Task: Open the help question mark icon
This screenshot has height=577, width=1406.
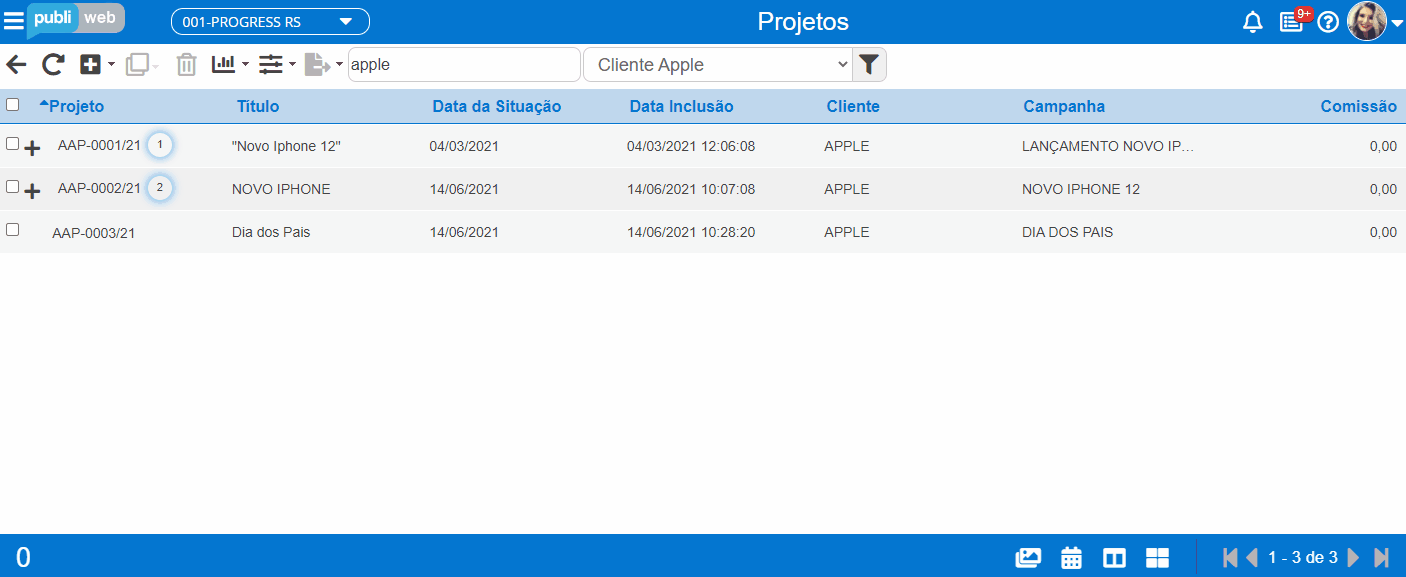Action: (1328, 22)
